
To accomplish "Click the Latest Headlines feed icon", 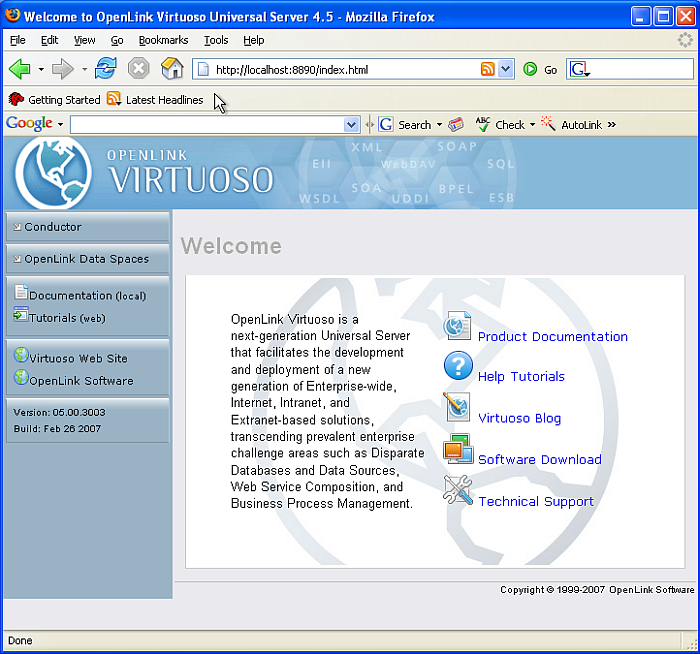I will pyautogui.click(x=114, y=99).
